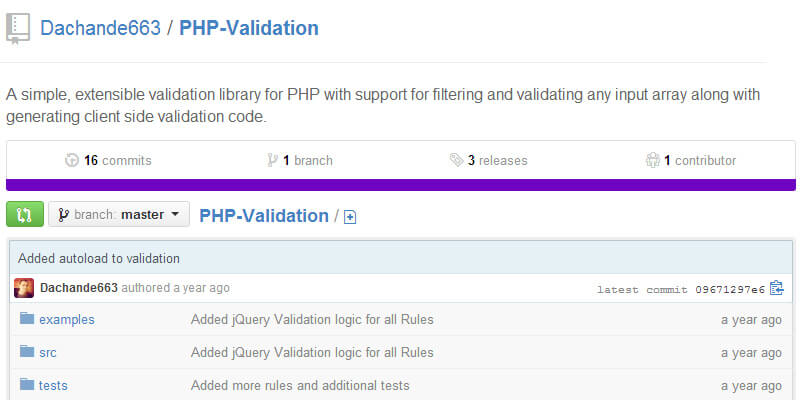This screenshot has height=400, width=800.
Task: Click the PHP-Validation repo title link
Action: [249, 28]
